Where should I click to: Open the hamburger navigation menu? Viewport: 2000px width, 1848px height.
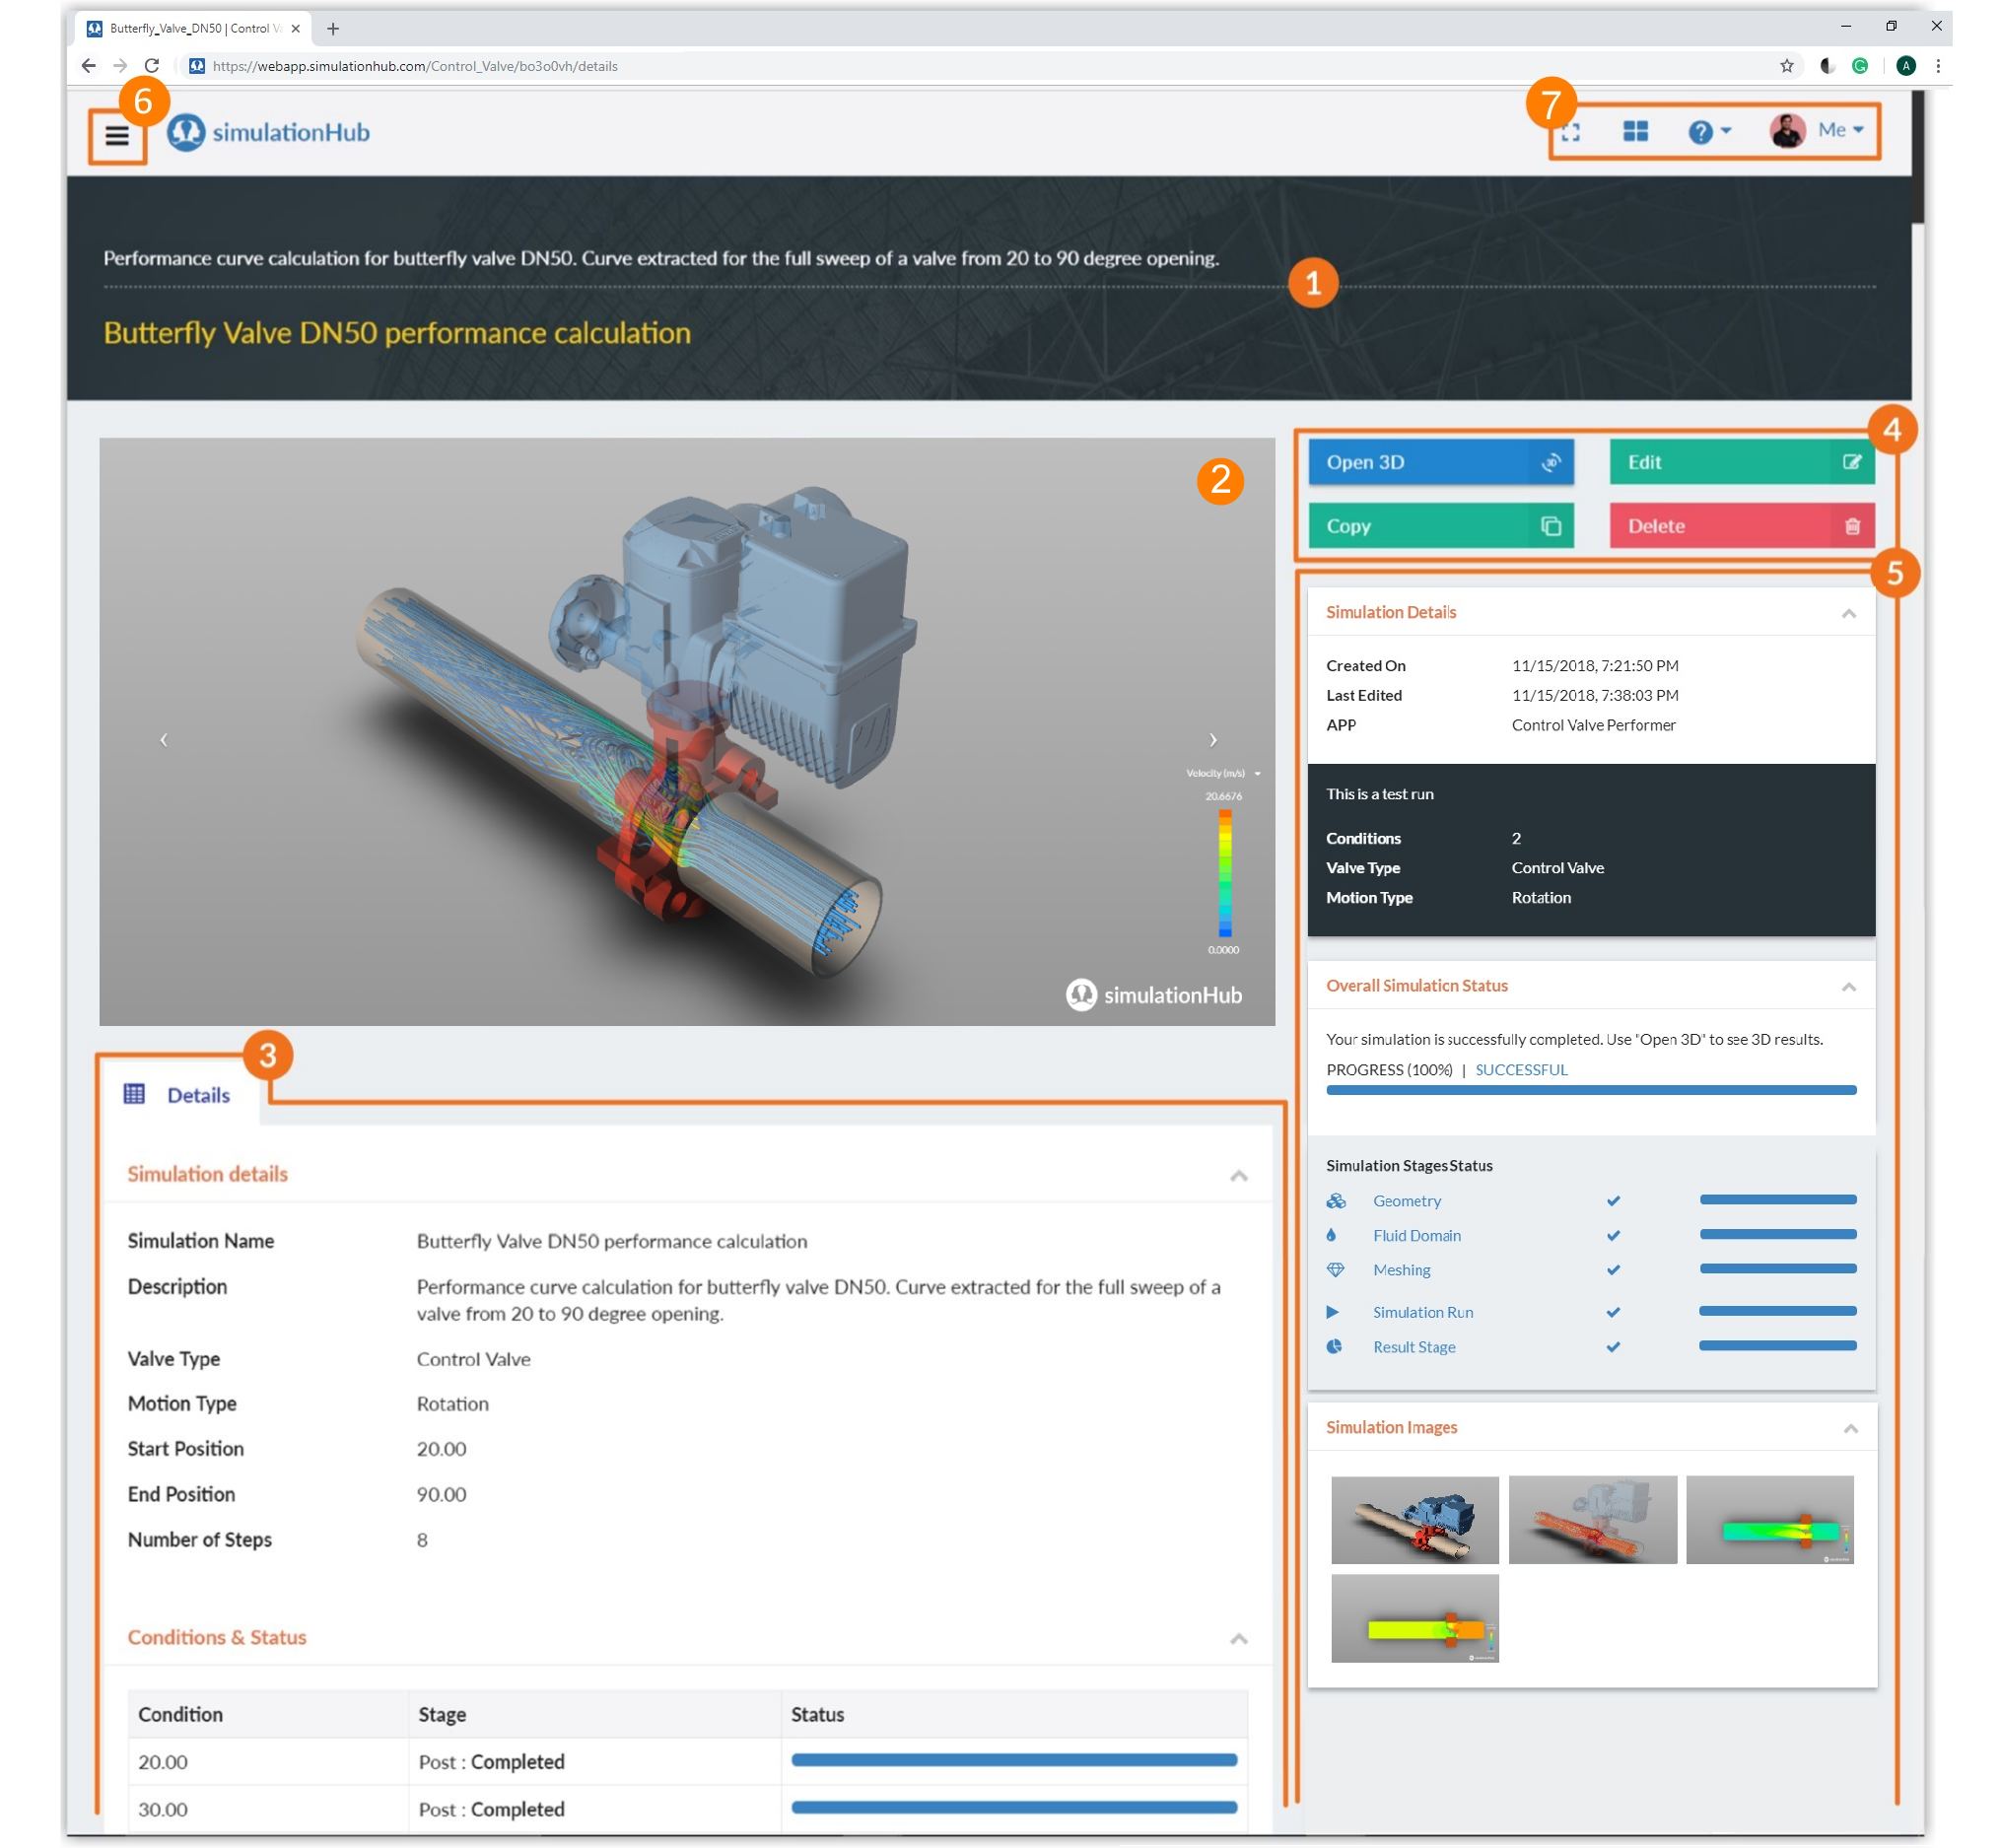116,137
